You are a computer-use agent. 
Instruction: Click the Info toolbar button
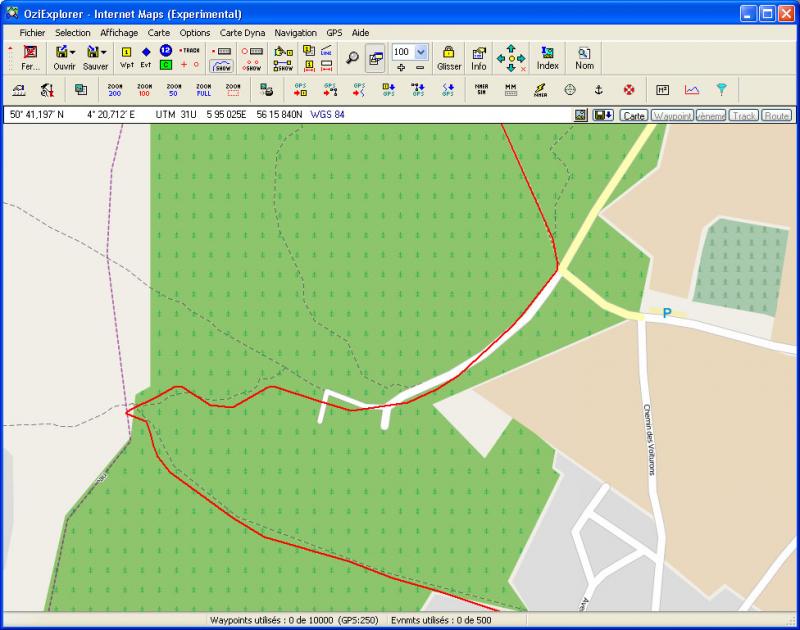[x=479, y=58]
